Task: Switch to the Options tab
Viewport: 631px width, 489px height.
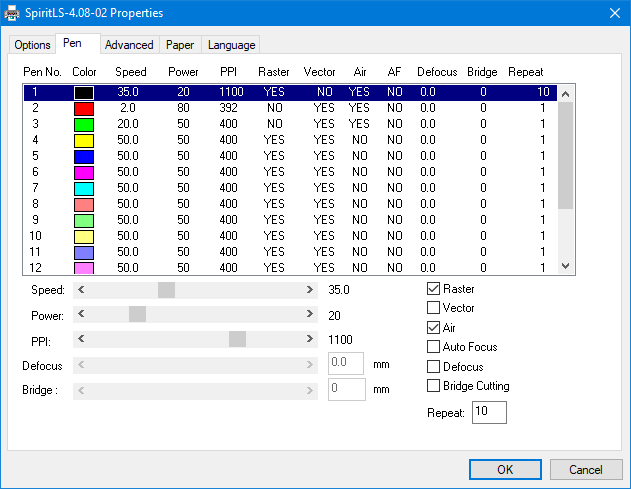Action: 32,45
